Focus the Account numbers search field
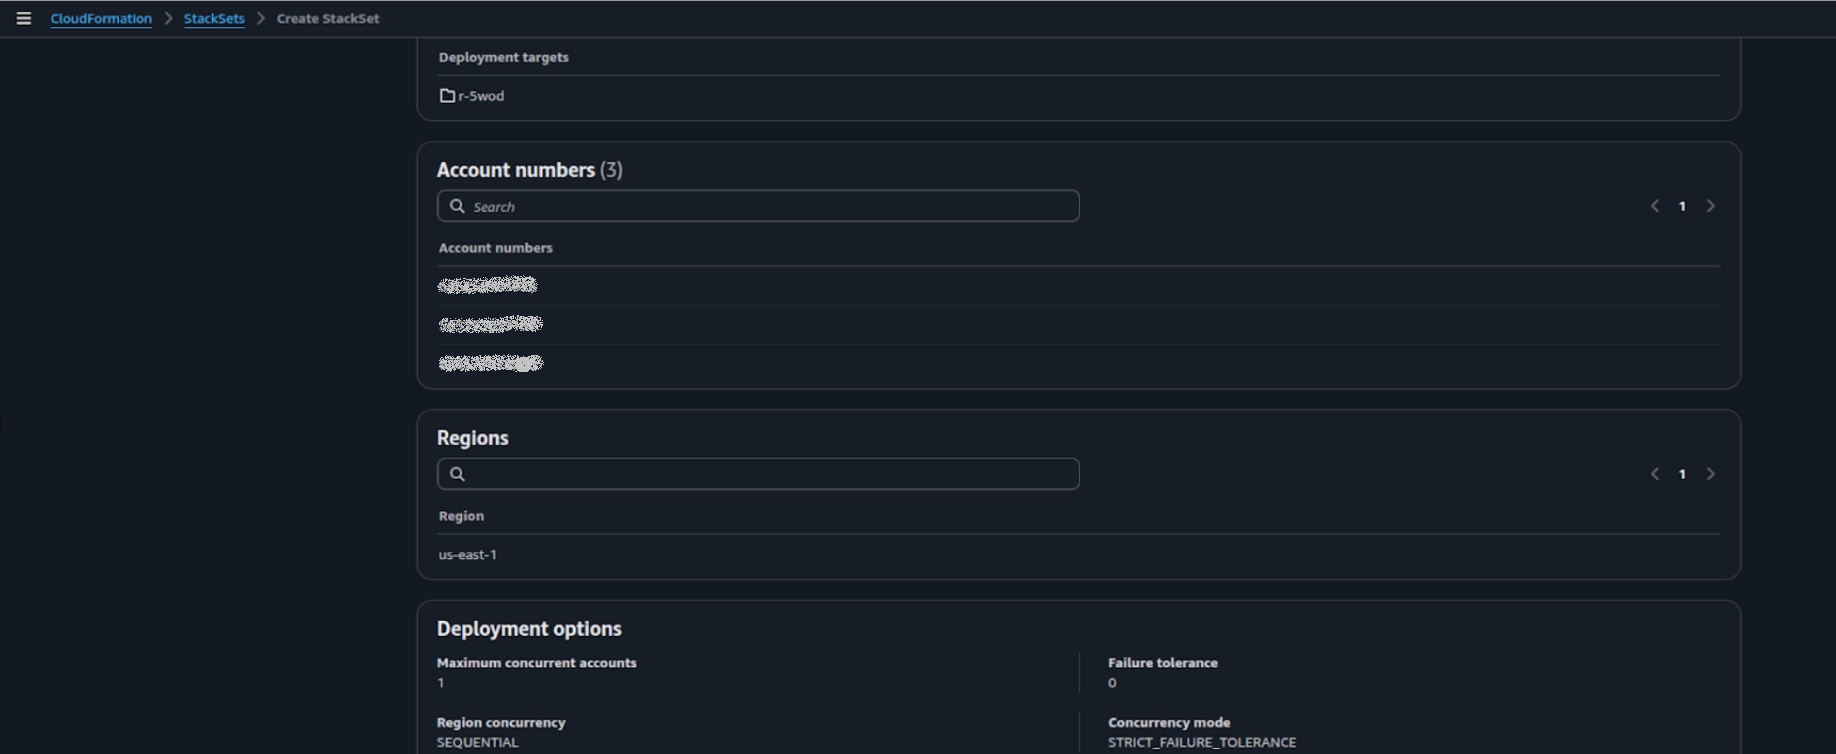Screen dimensions: 1836x754 click(x=758, y=206)
